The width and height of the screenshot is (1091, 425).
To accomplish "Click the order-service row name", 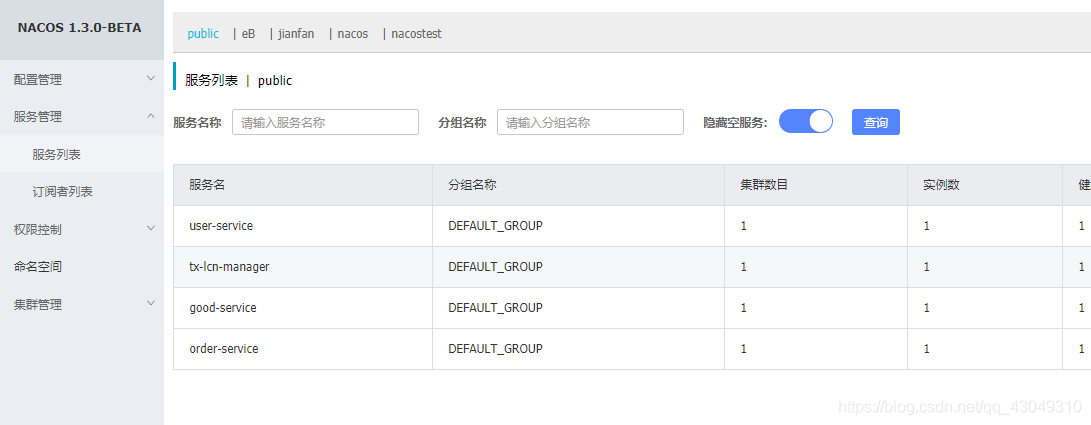I will (x=223, y=348).
